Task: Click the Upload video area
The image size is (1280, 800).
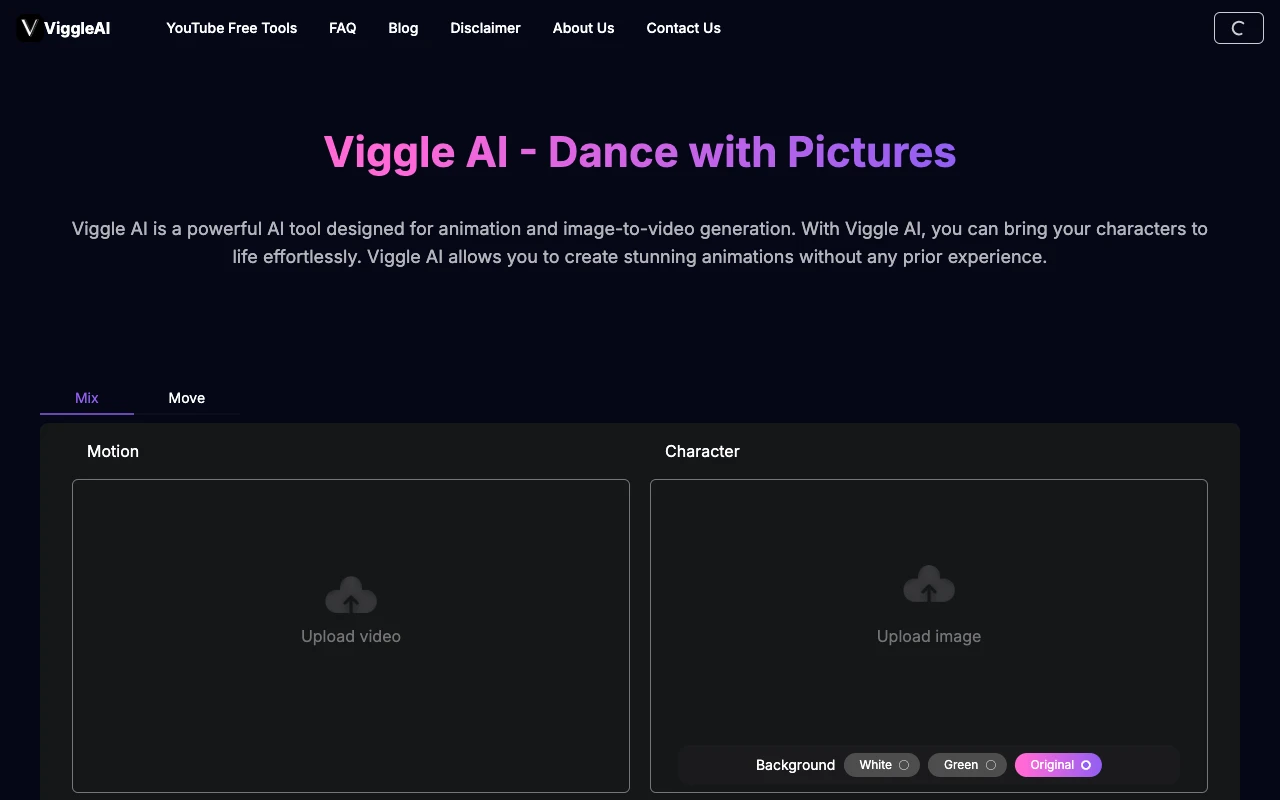Action: coord(350,636)
